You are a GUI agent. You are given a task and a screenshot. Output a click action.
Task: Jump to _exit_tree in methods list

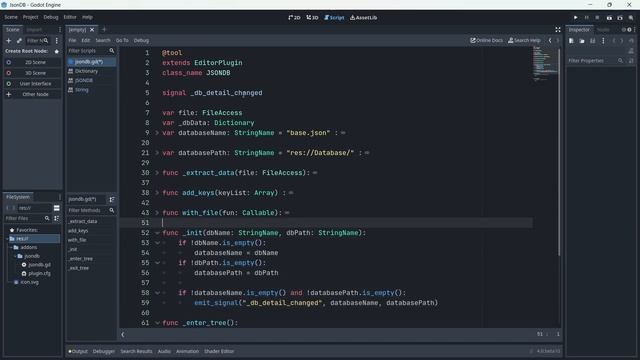79,268
